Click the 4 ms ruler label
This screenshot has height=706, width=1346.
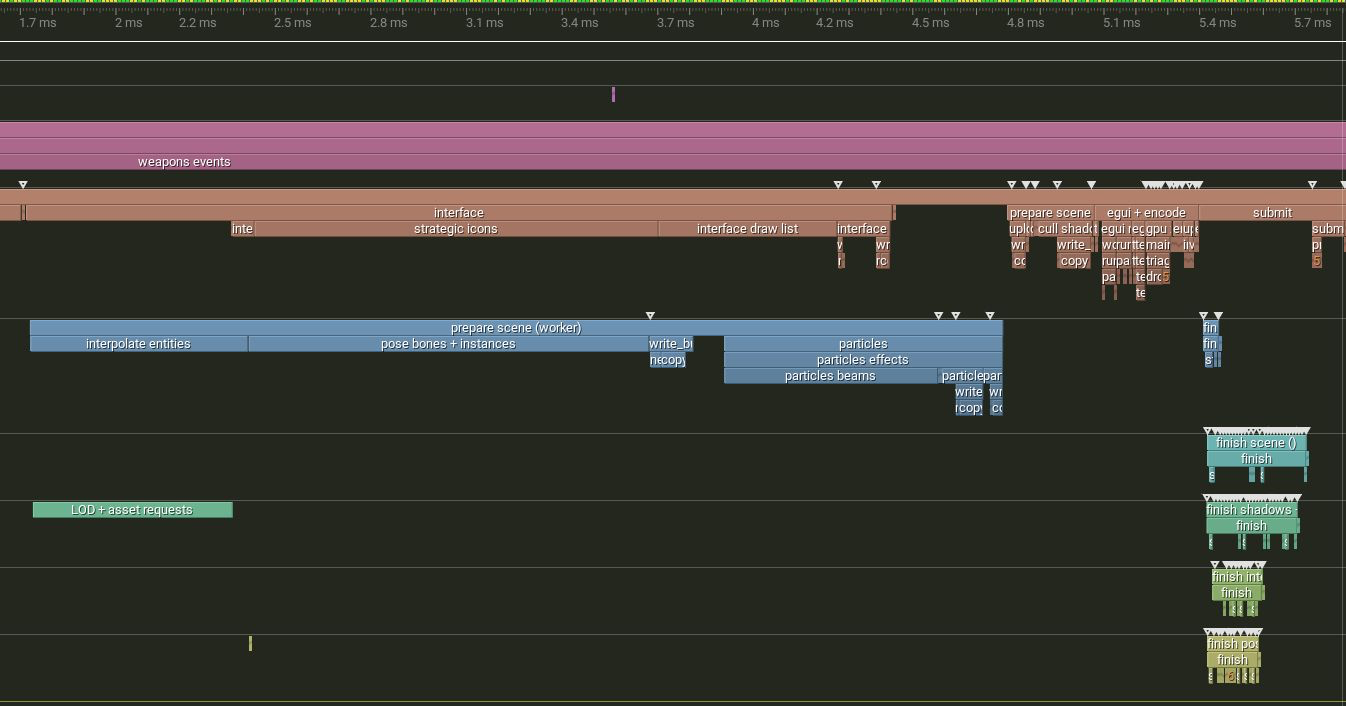pyautogui.click(x=766, y=23)
